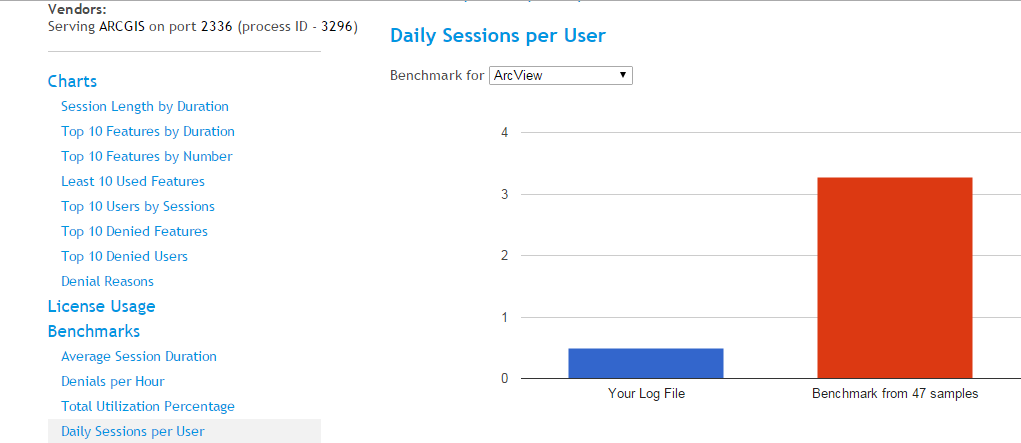Show Top 10 Denied Features chart

134,231
